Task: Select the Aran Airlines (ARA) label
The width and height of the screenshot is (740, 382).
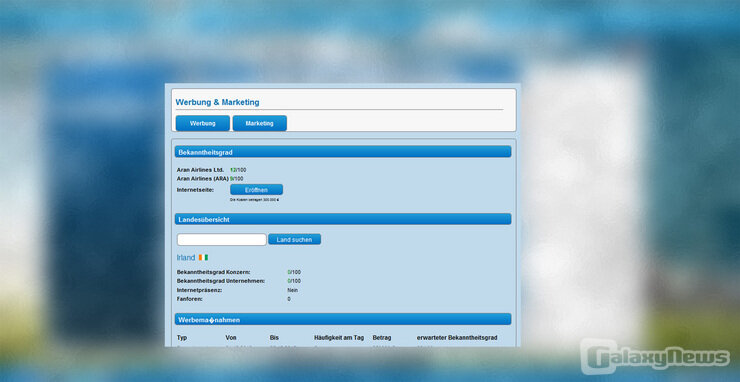Action: [x=202, y=178]
